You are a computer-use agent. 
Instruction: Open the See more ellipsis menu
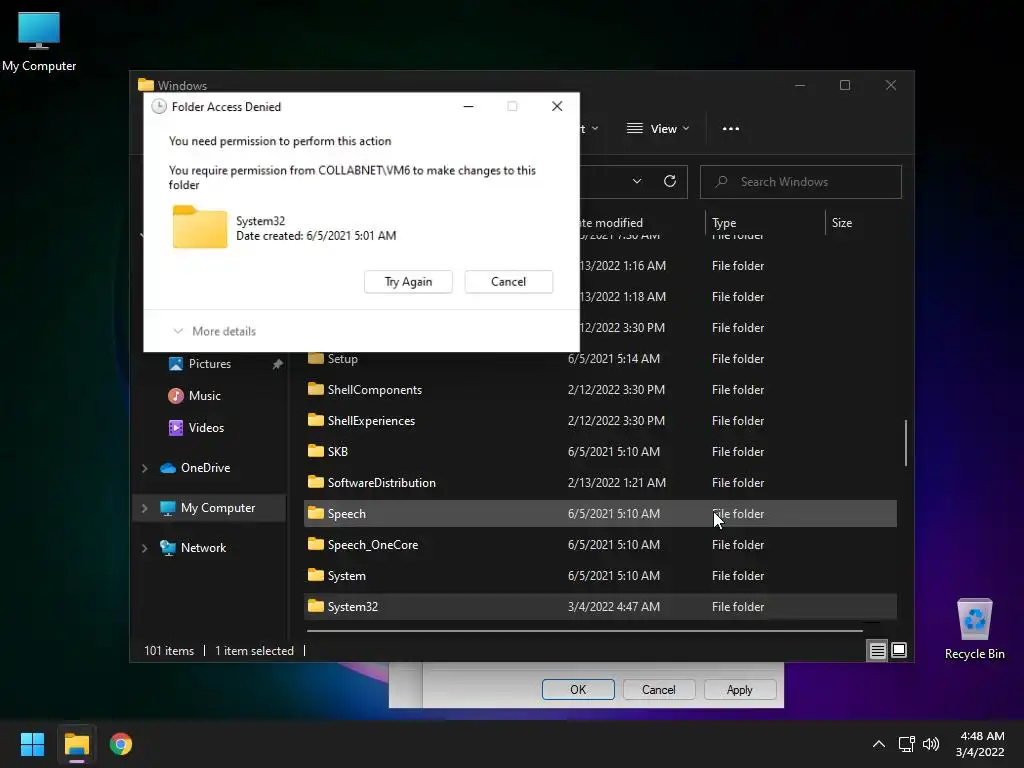click(x=731, y=129)
